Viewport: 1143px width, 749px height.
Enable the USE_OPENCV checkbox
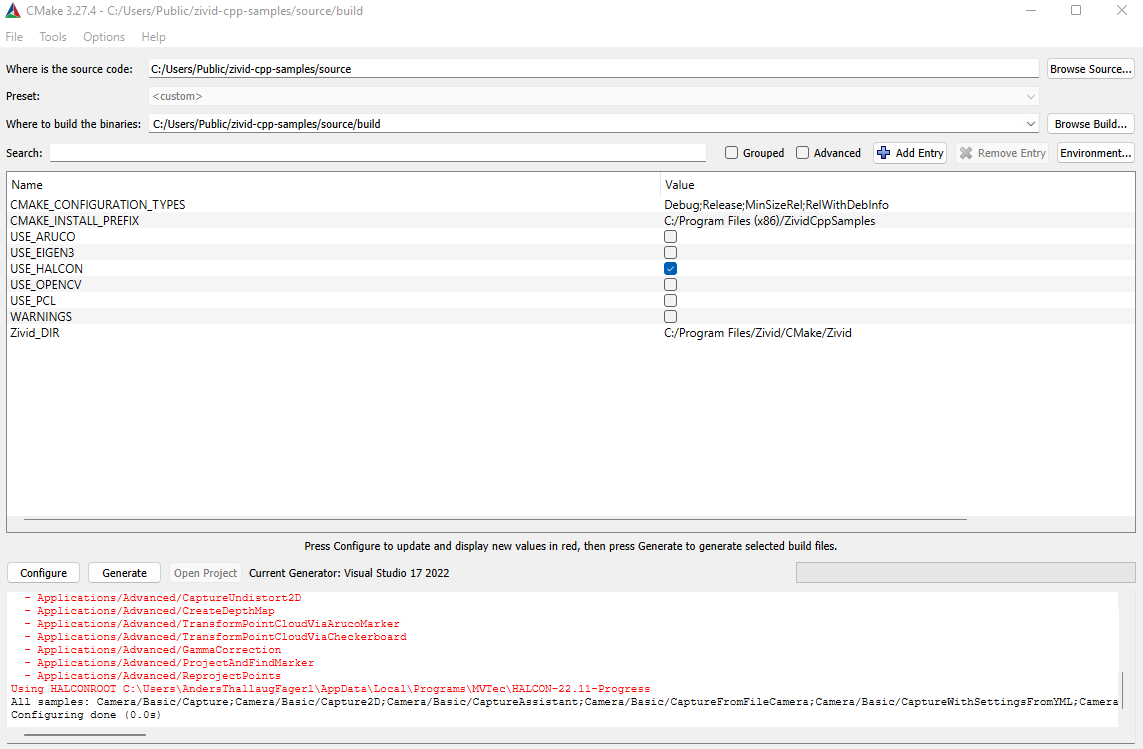tap(670, 285)
